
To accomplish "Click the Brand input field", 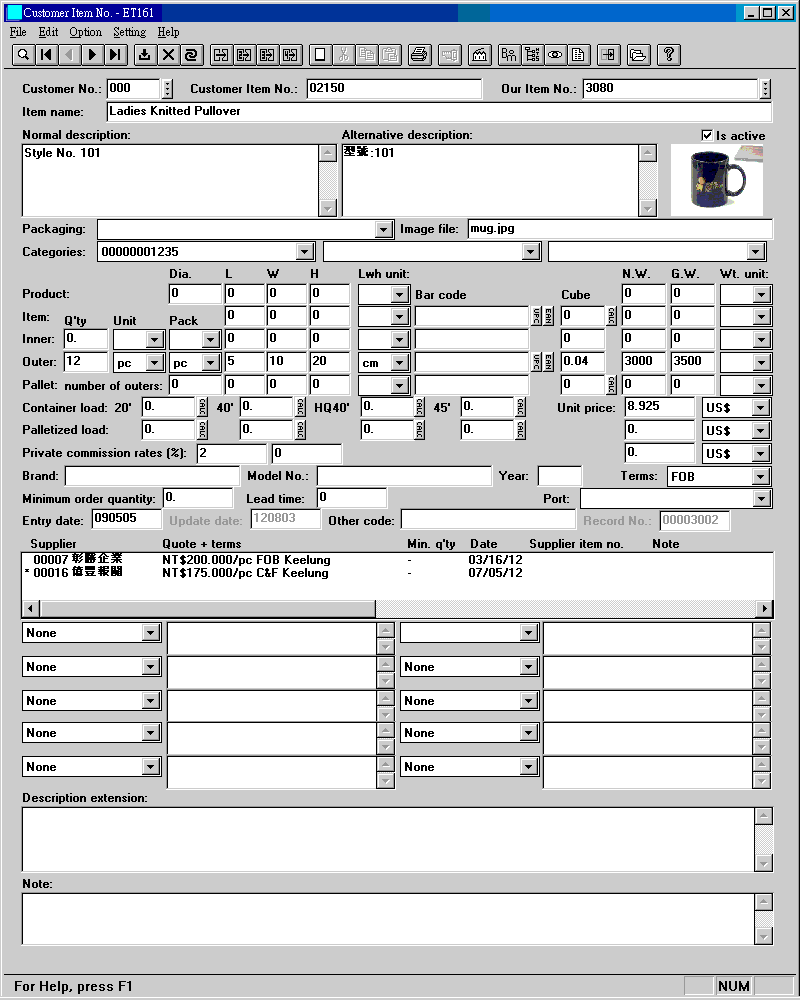I will point(152,476).
